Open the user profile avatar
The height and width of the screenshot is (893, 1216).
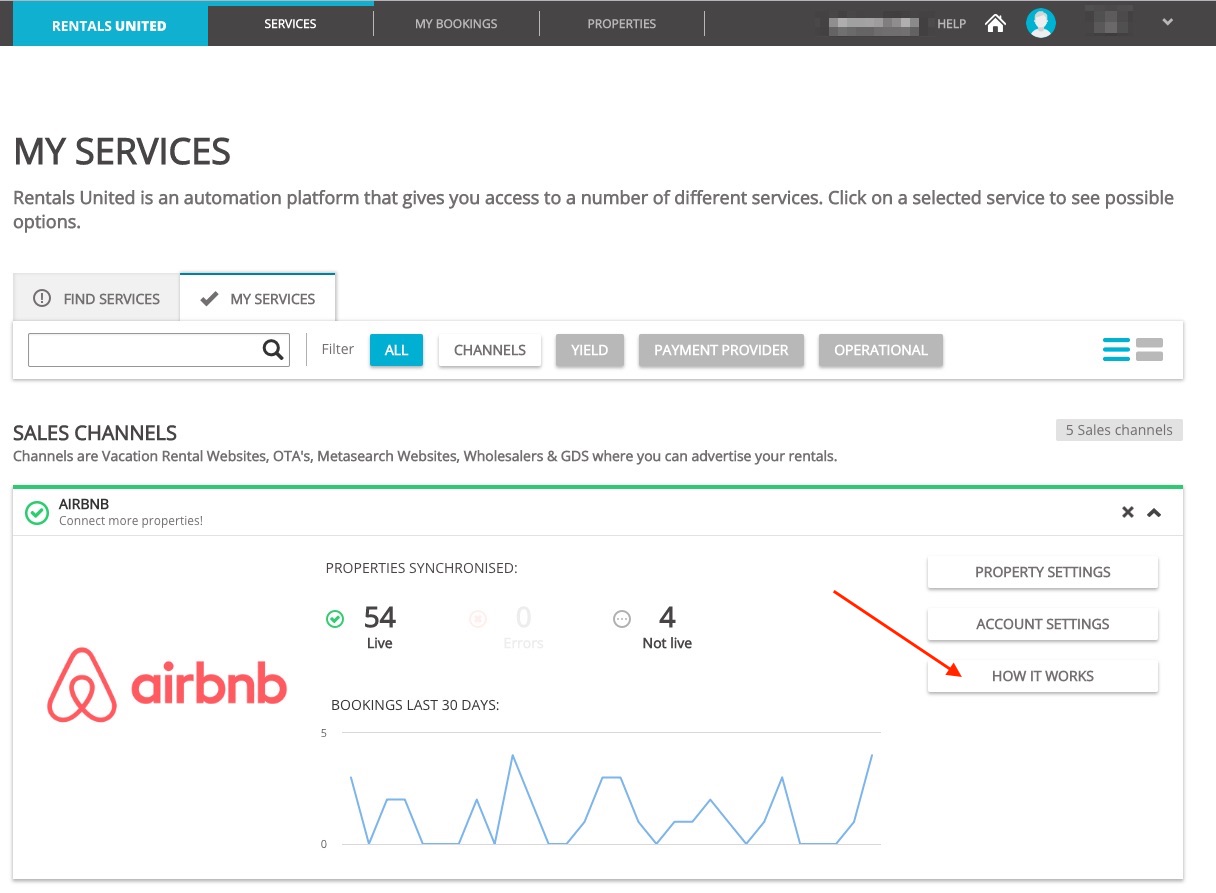pos(1041,23)
